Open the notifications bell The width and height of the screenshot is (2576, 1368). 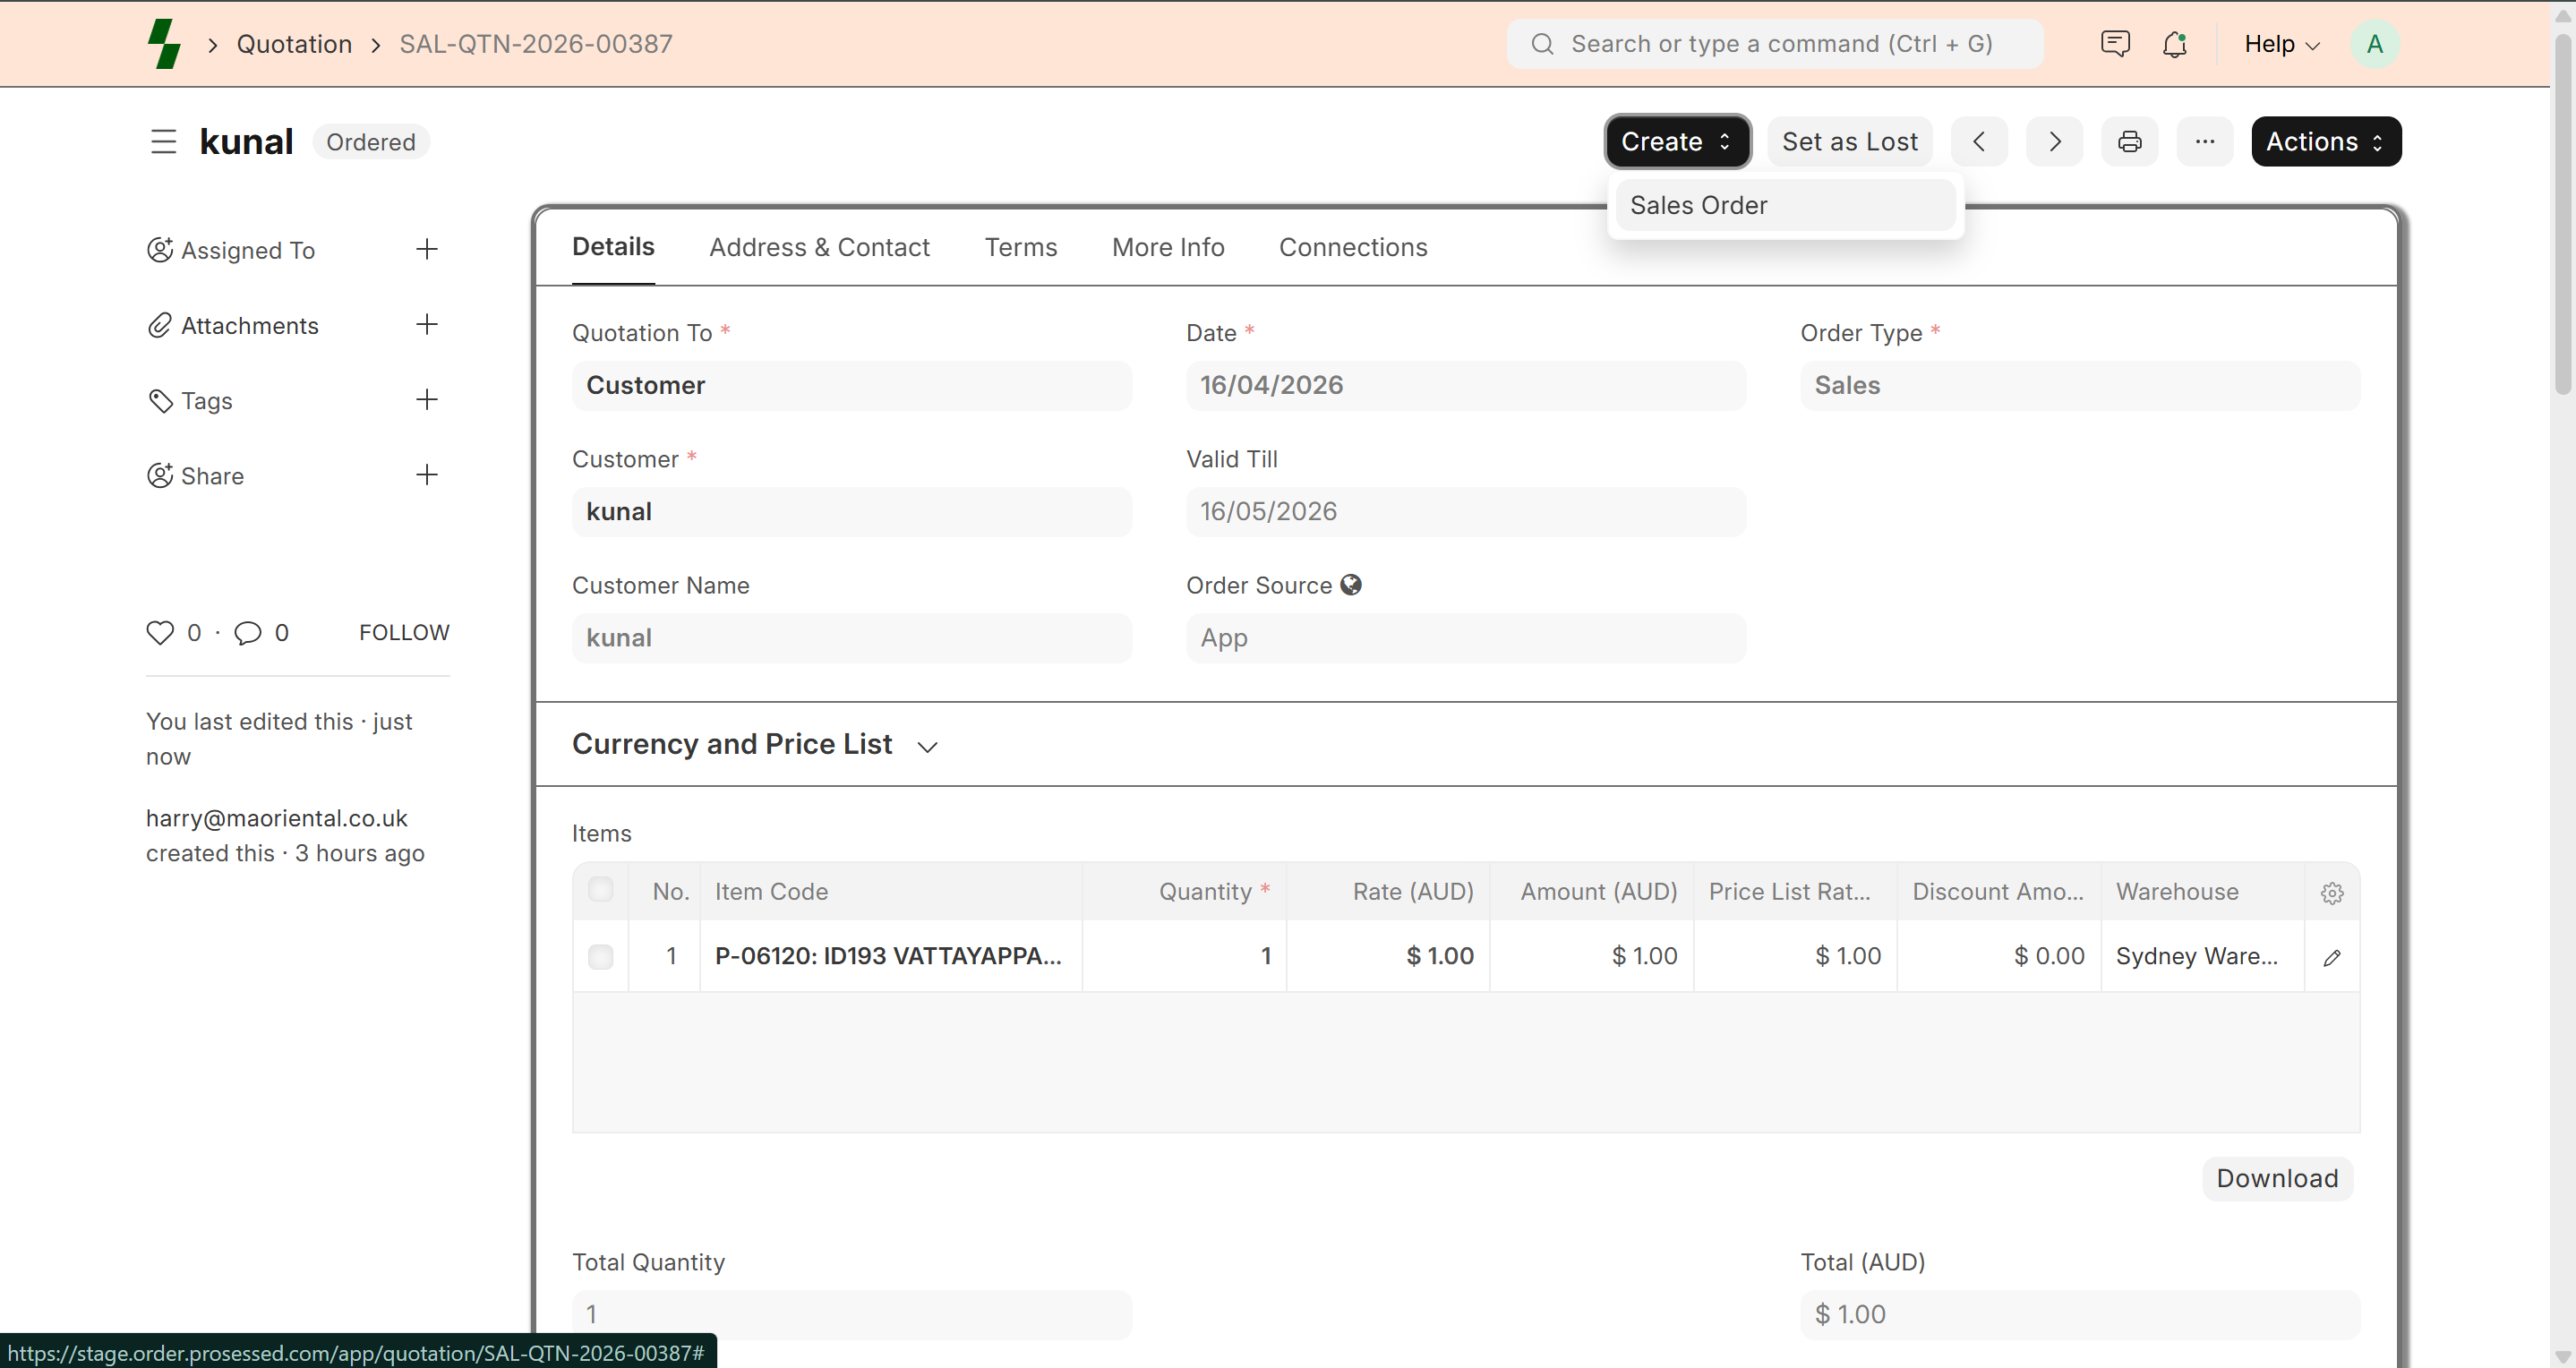coord(2174,44)
